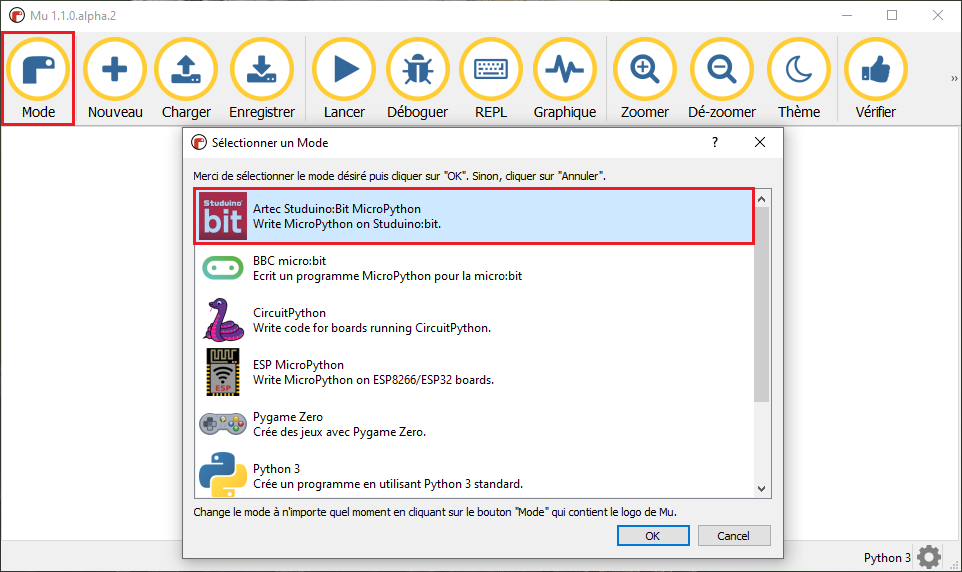Viewport: 962px width, 572px height.
Task: Click the ESP board chip icon
Action: pyautogui.click(x=223, y=372)
